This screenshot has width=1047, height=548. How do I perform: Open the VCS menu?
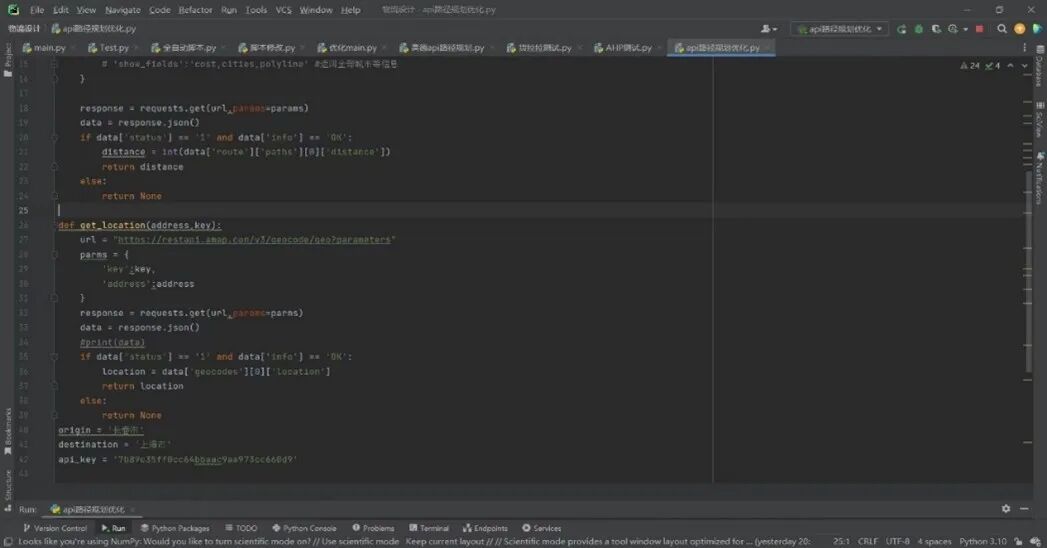pos(284,10)
